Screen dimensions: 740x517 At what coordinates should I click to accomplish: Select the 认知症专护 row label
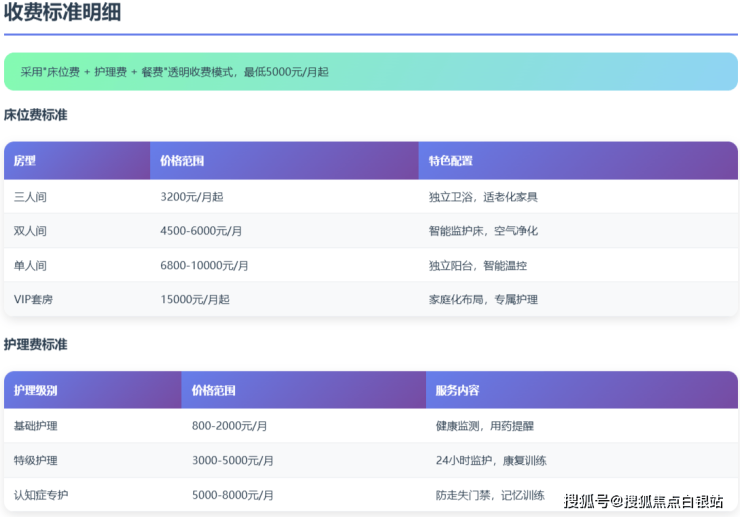click(41, 495)
